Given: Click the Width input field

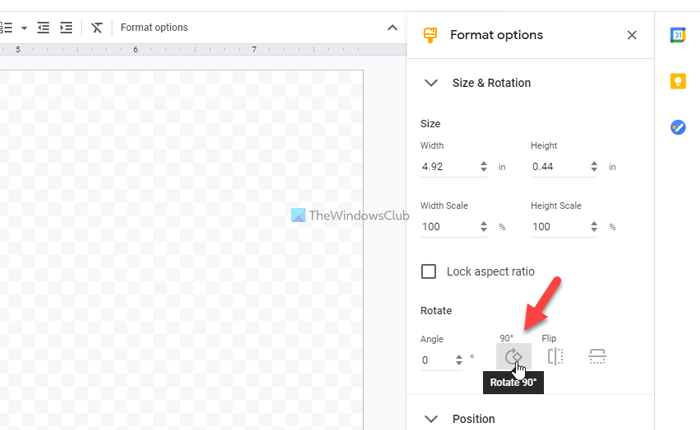Looking at the screenshot, I should (448, 167).
